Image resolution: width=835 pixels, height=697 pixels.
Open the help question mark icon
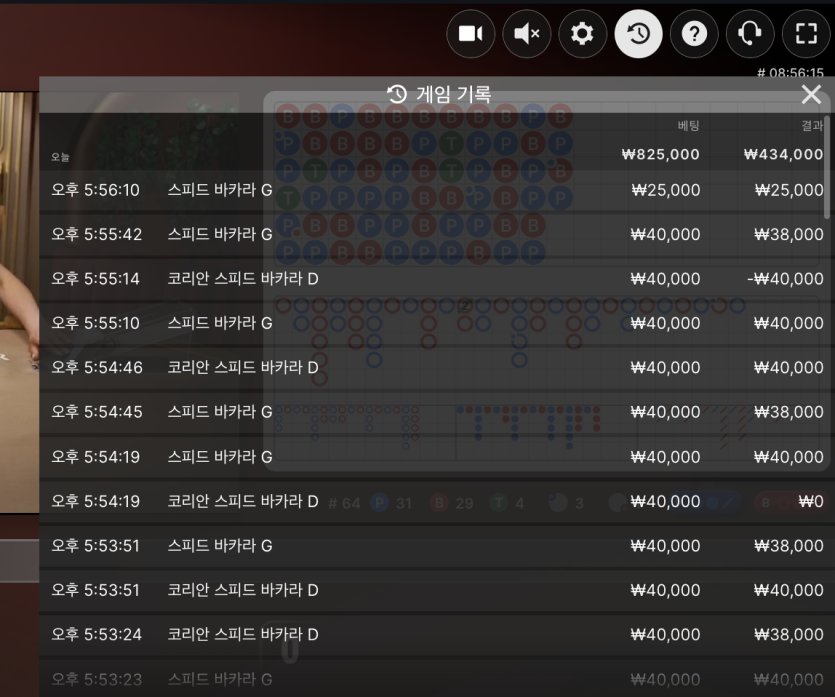[694, 34]
